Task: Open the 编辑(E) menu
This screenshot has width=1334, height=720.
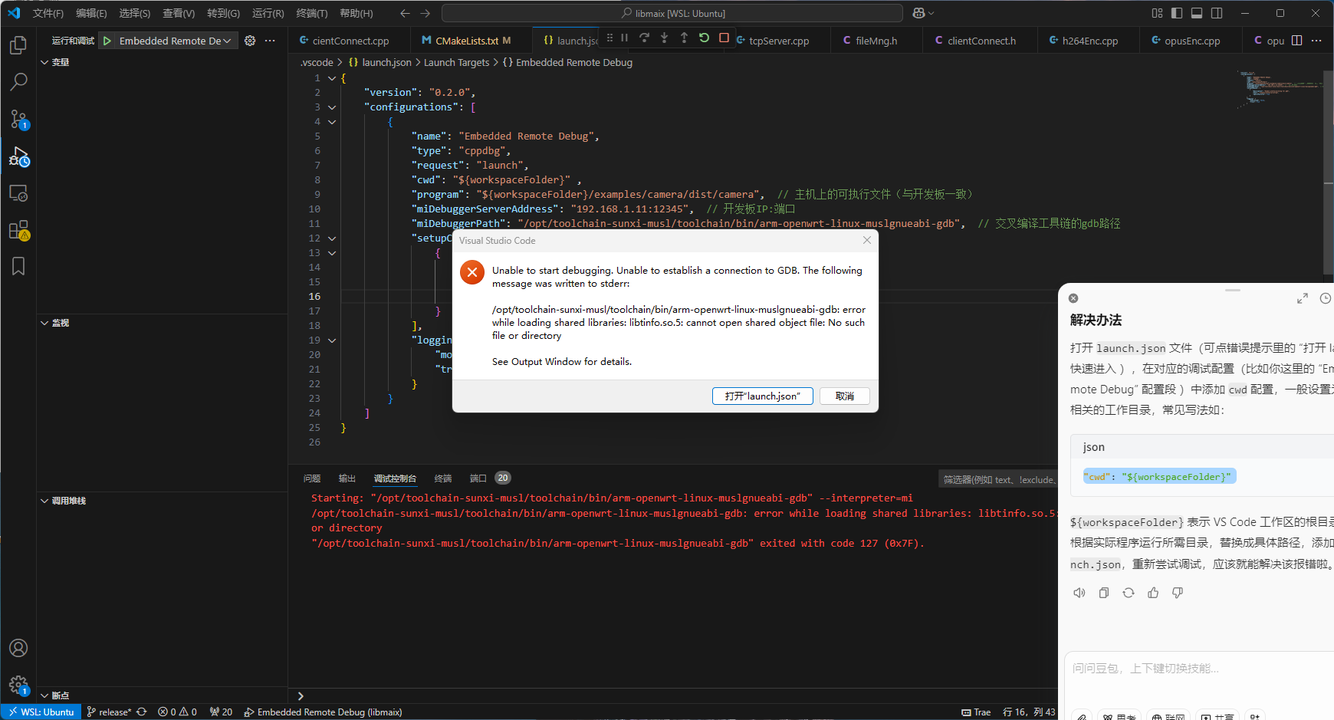Action: click(x=91, y=13)
